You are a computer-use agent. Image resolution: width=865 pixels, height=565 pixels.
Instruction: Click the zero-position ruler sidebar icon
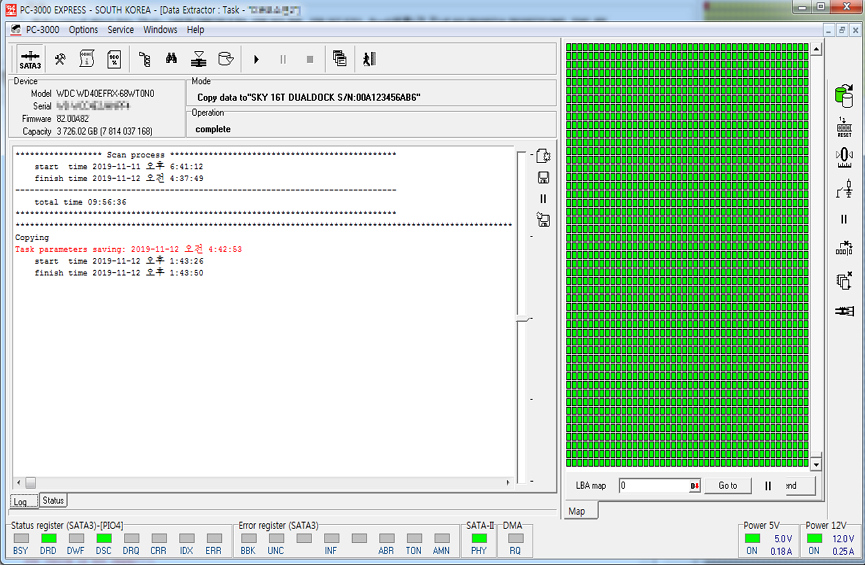pos(844,158)
